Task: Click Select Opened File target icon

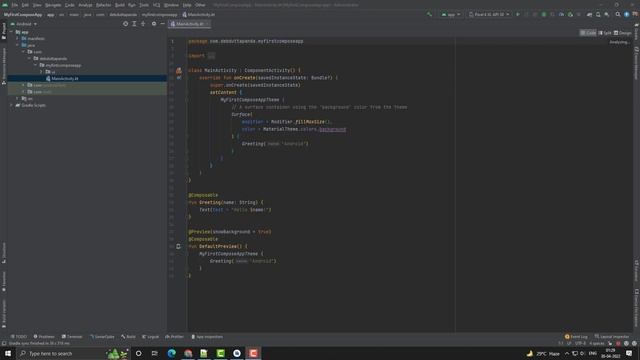Action: pos(125,24)
